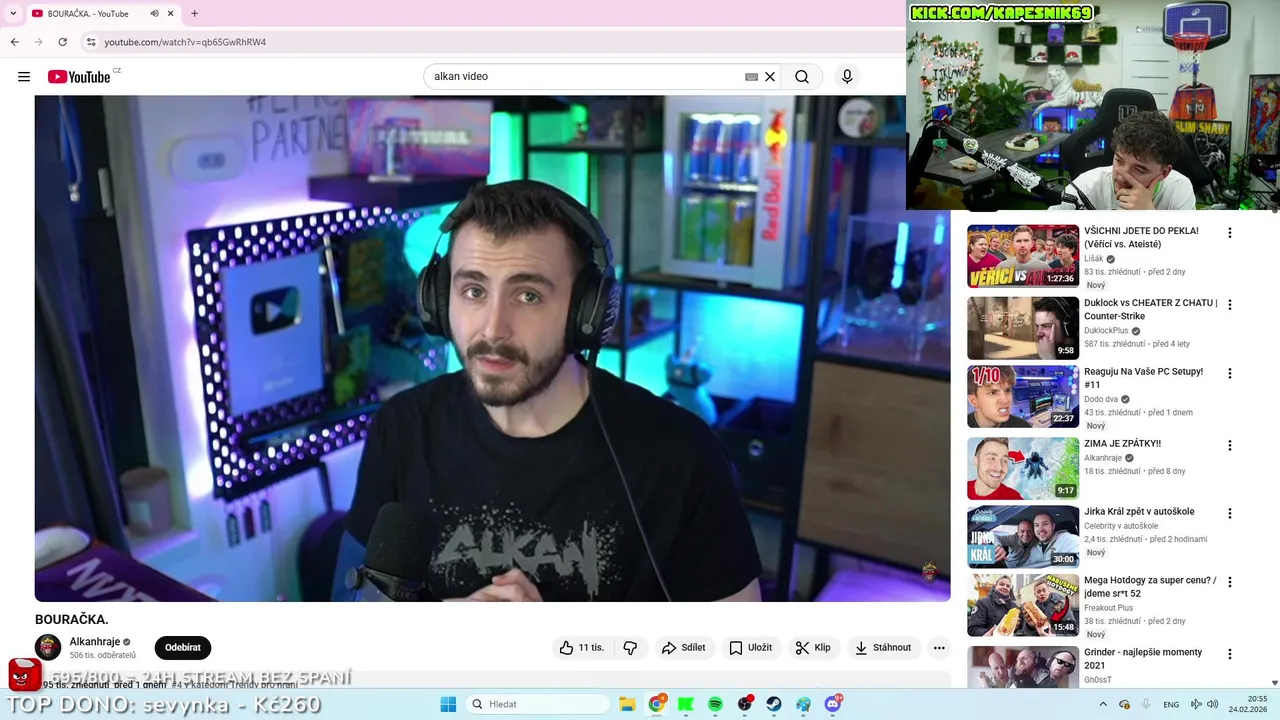Like the video with 11 tis. thumbs-up

(x=582, y=648)
